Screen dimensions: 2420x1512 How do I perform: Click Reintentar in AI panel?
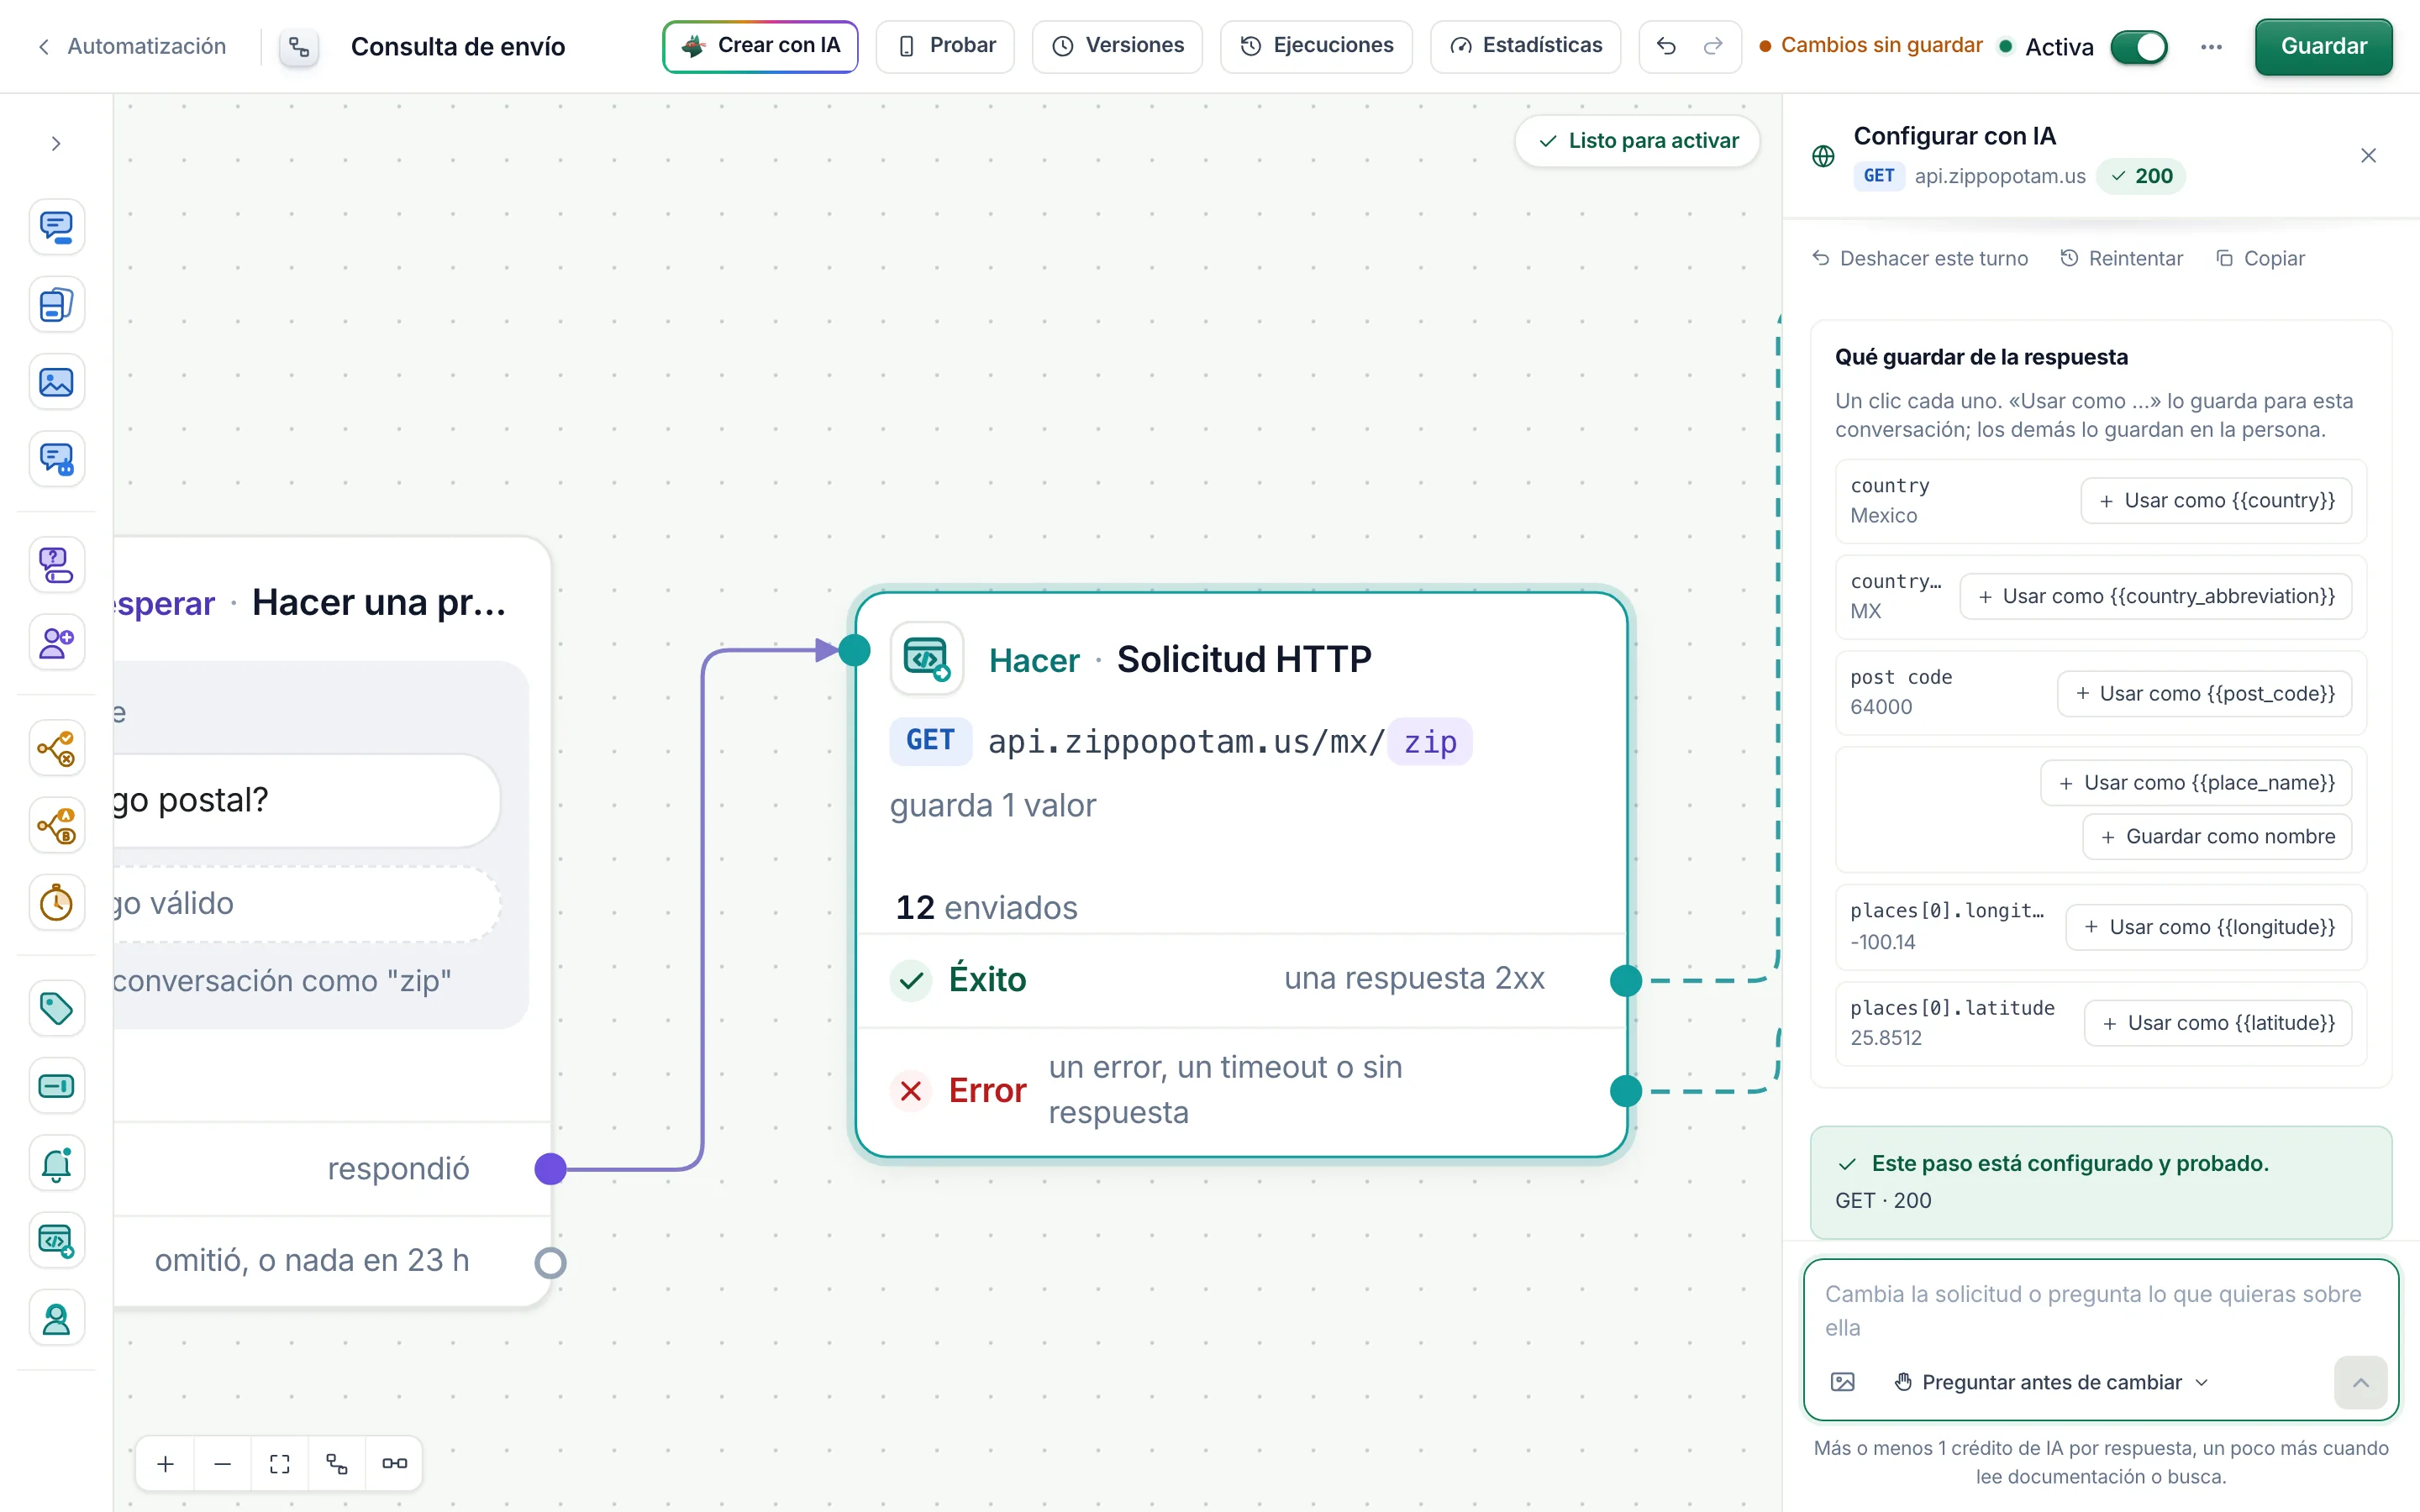(2121, 258)
